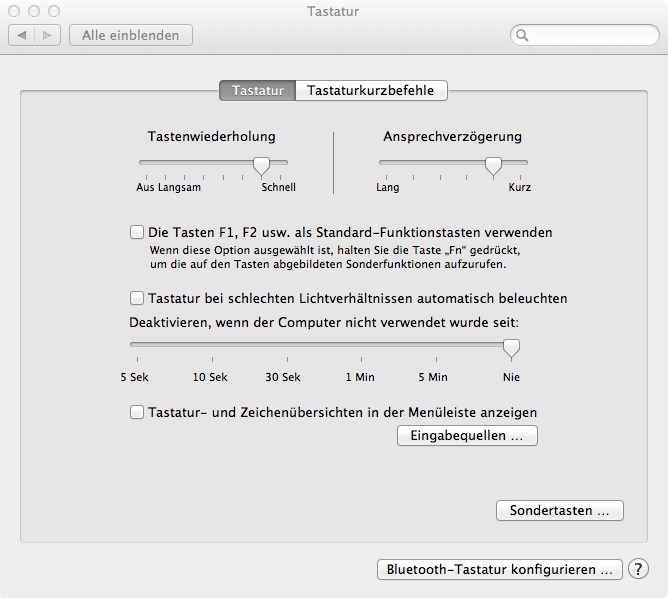Click the window zoom button
668x598 pixels.
(x=54, y=11)
